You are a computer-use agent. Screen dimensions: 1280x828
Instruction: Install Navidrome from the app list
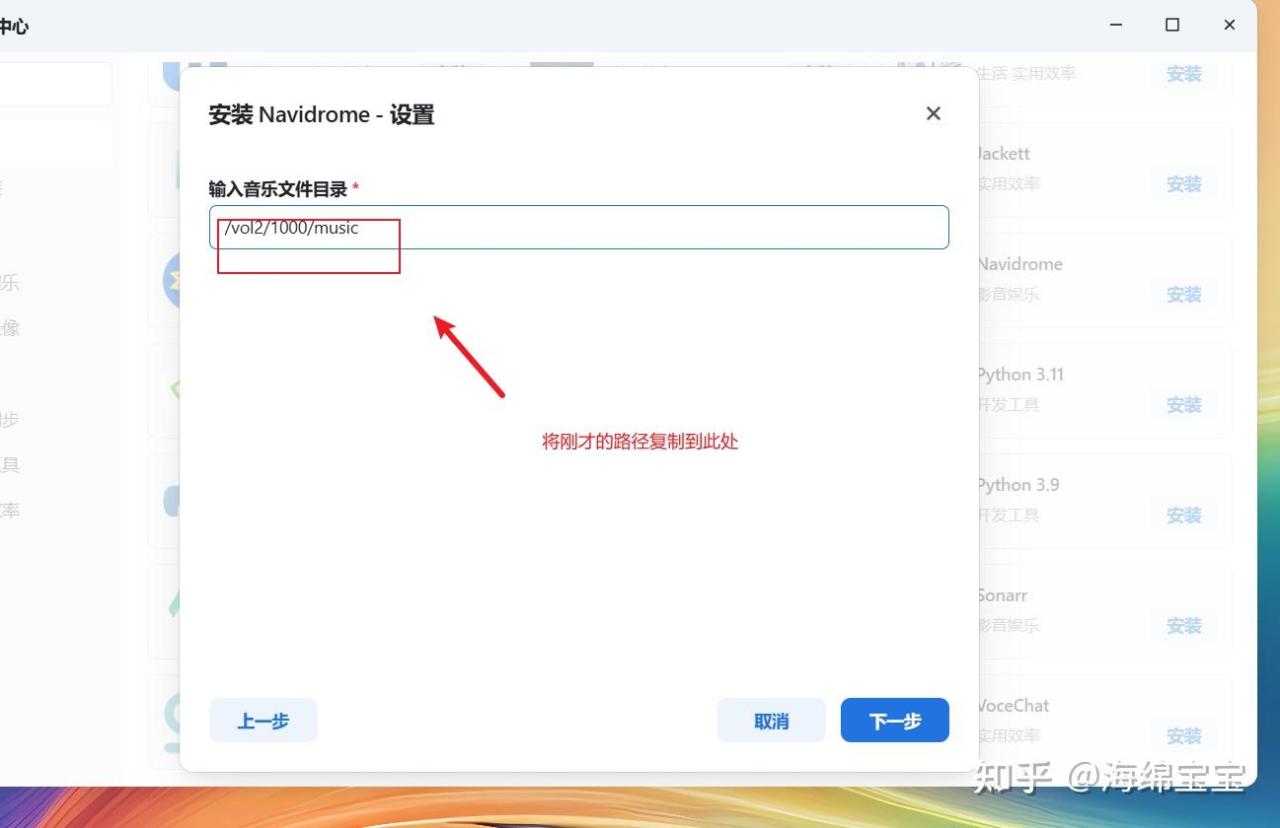tap(1184, 294)
